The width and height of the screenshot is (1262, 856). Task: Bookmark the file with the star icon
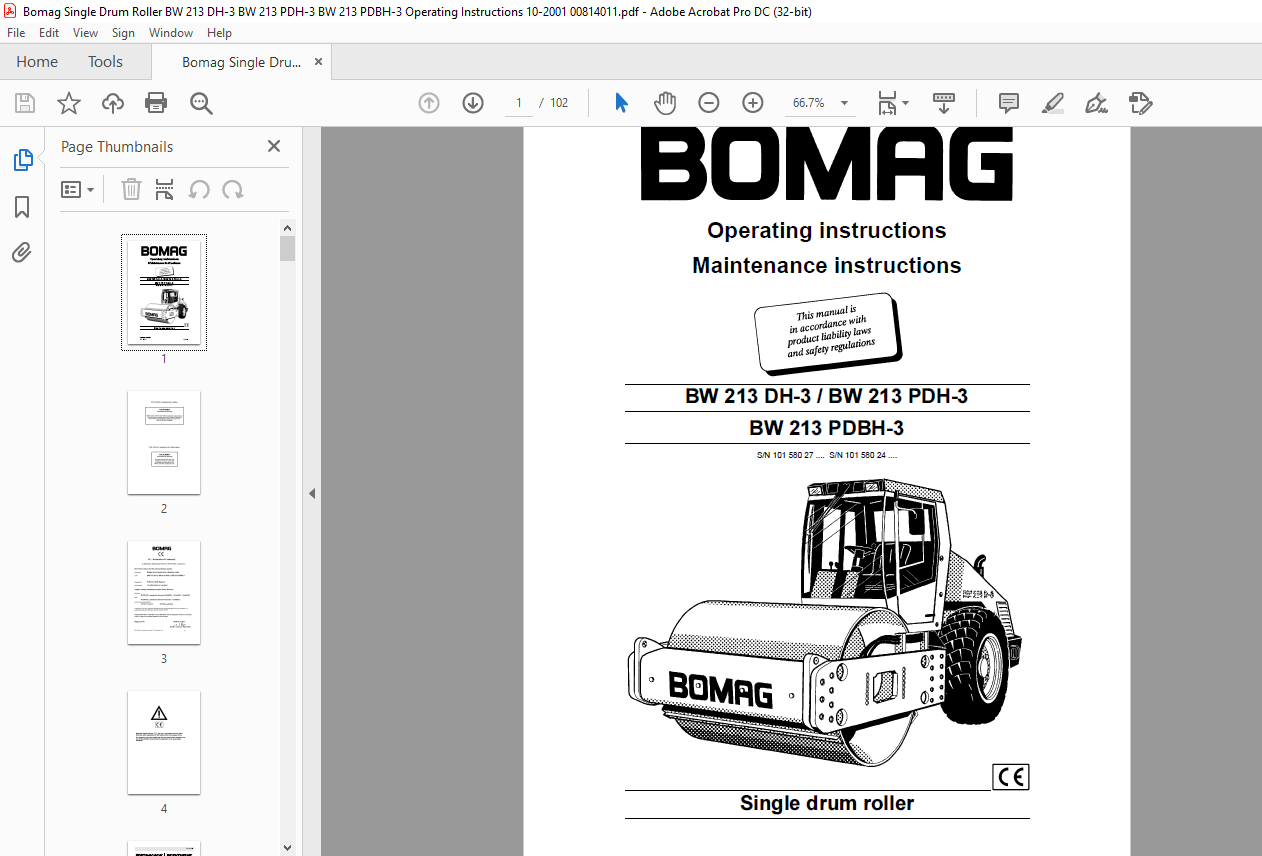point(69,103)
